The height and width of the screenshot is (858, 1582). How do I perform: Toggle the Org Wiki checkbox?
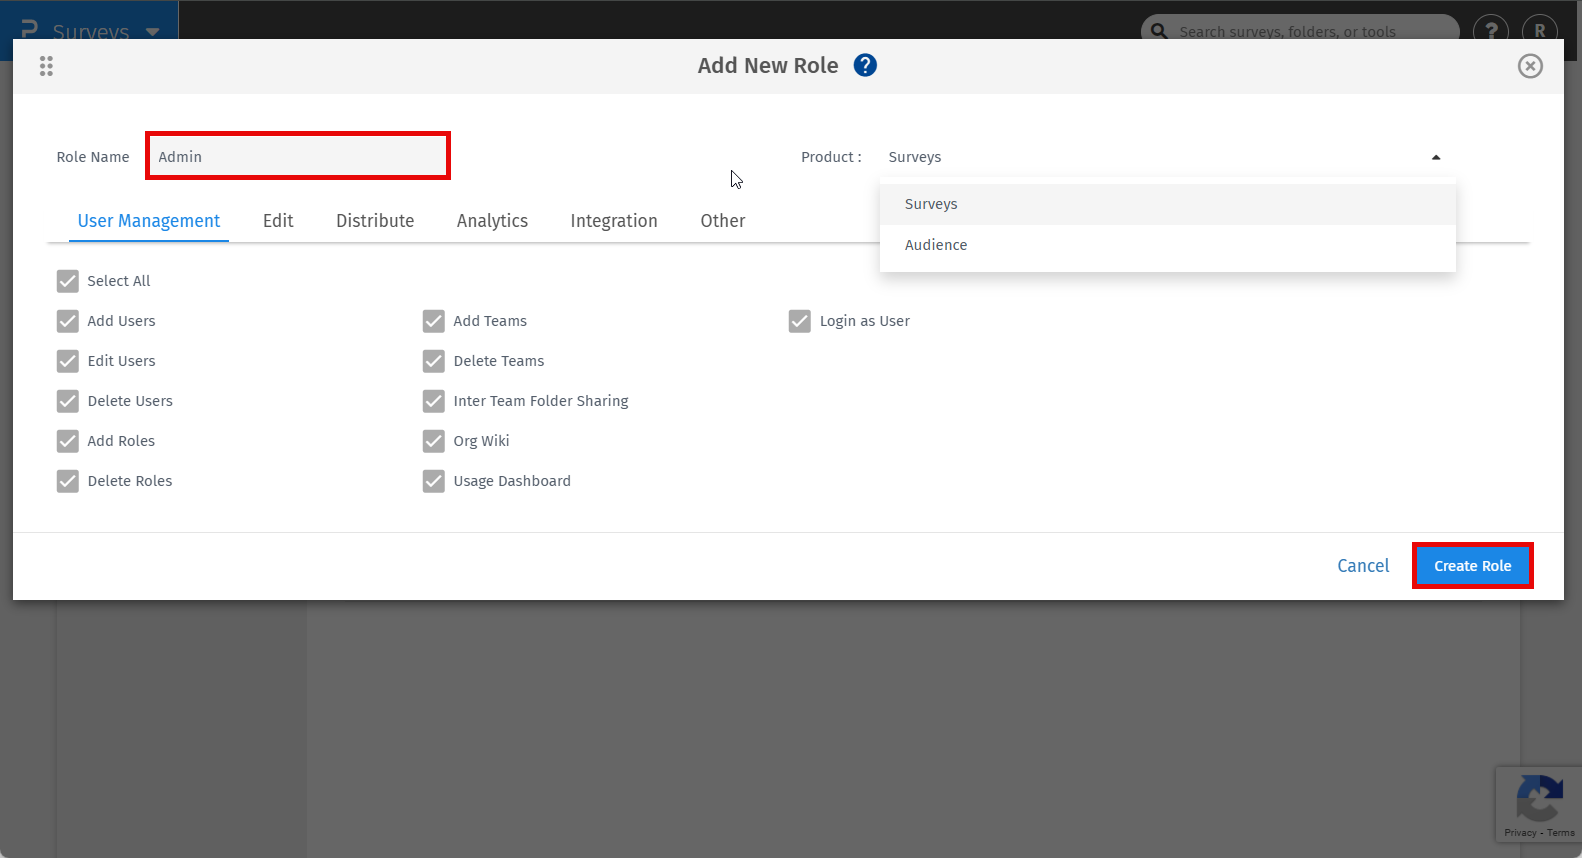click(x=433, y=441)
